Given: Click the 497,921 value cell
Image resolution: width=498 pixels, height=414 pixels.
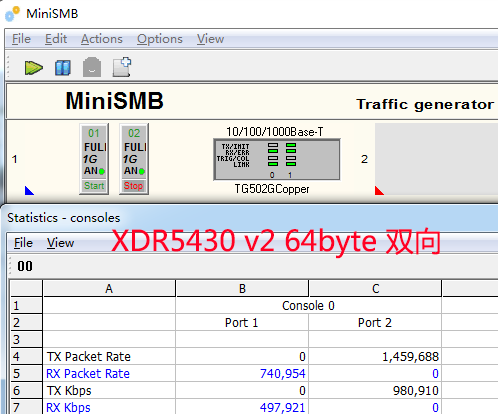Looking at the screenshot, I should 242,407.
